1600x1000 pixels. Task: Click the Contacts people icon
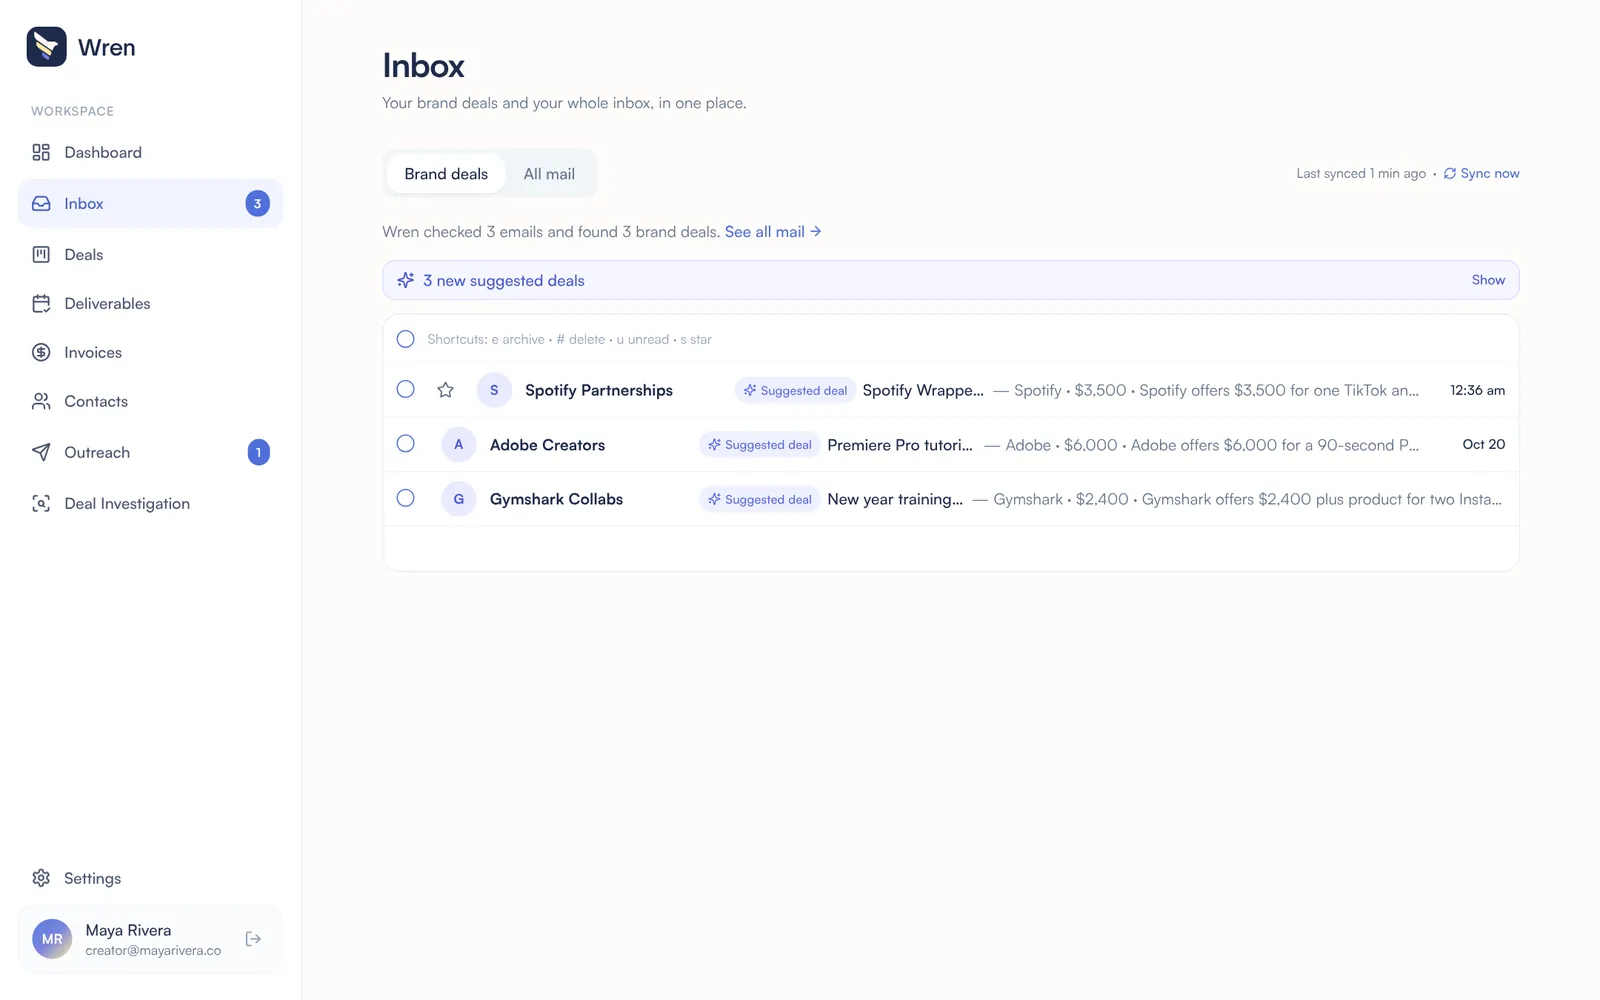click(41, 401)
